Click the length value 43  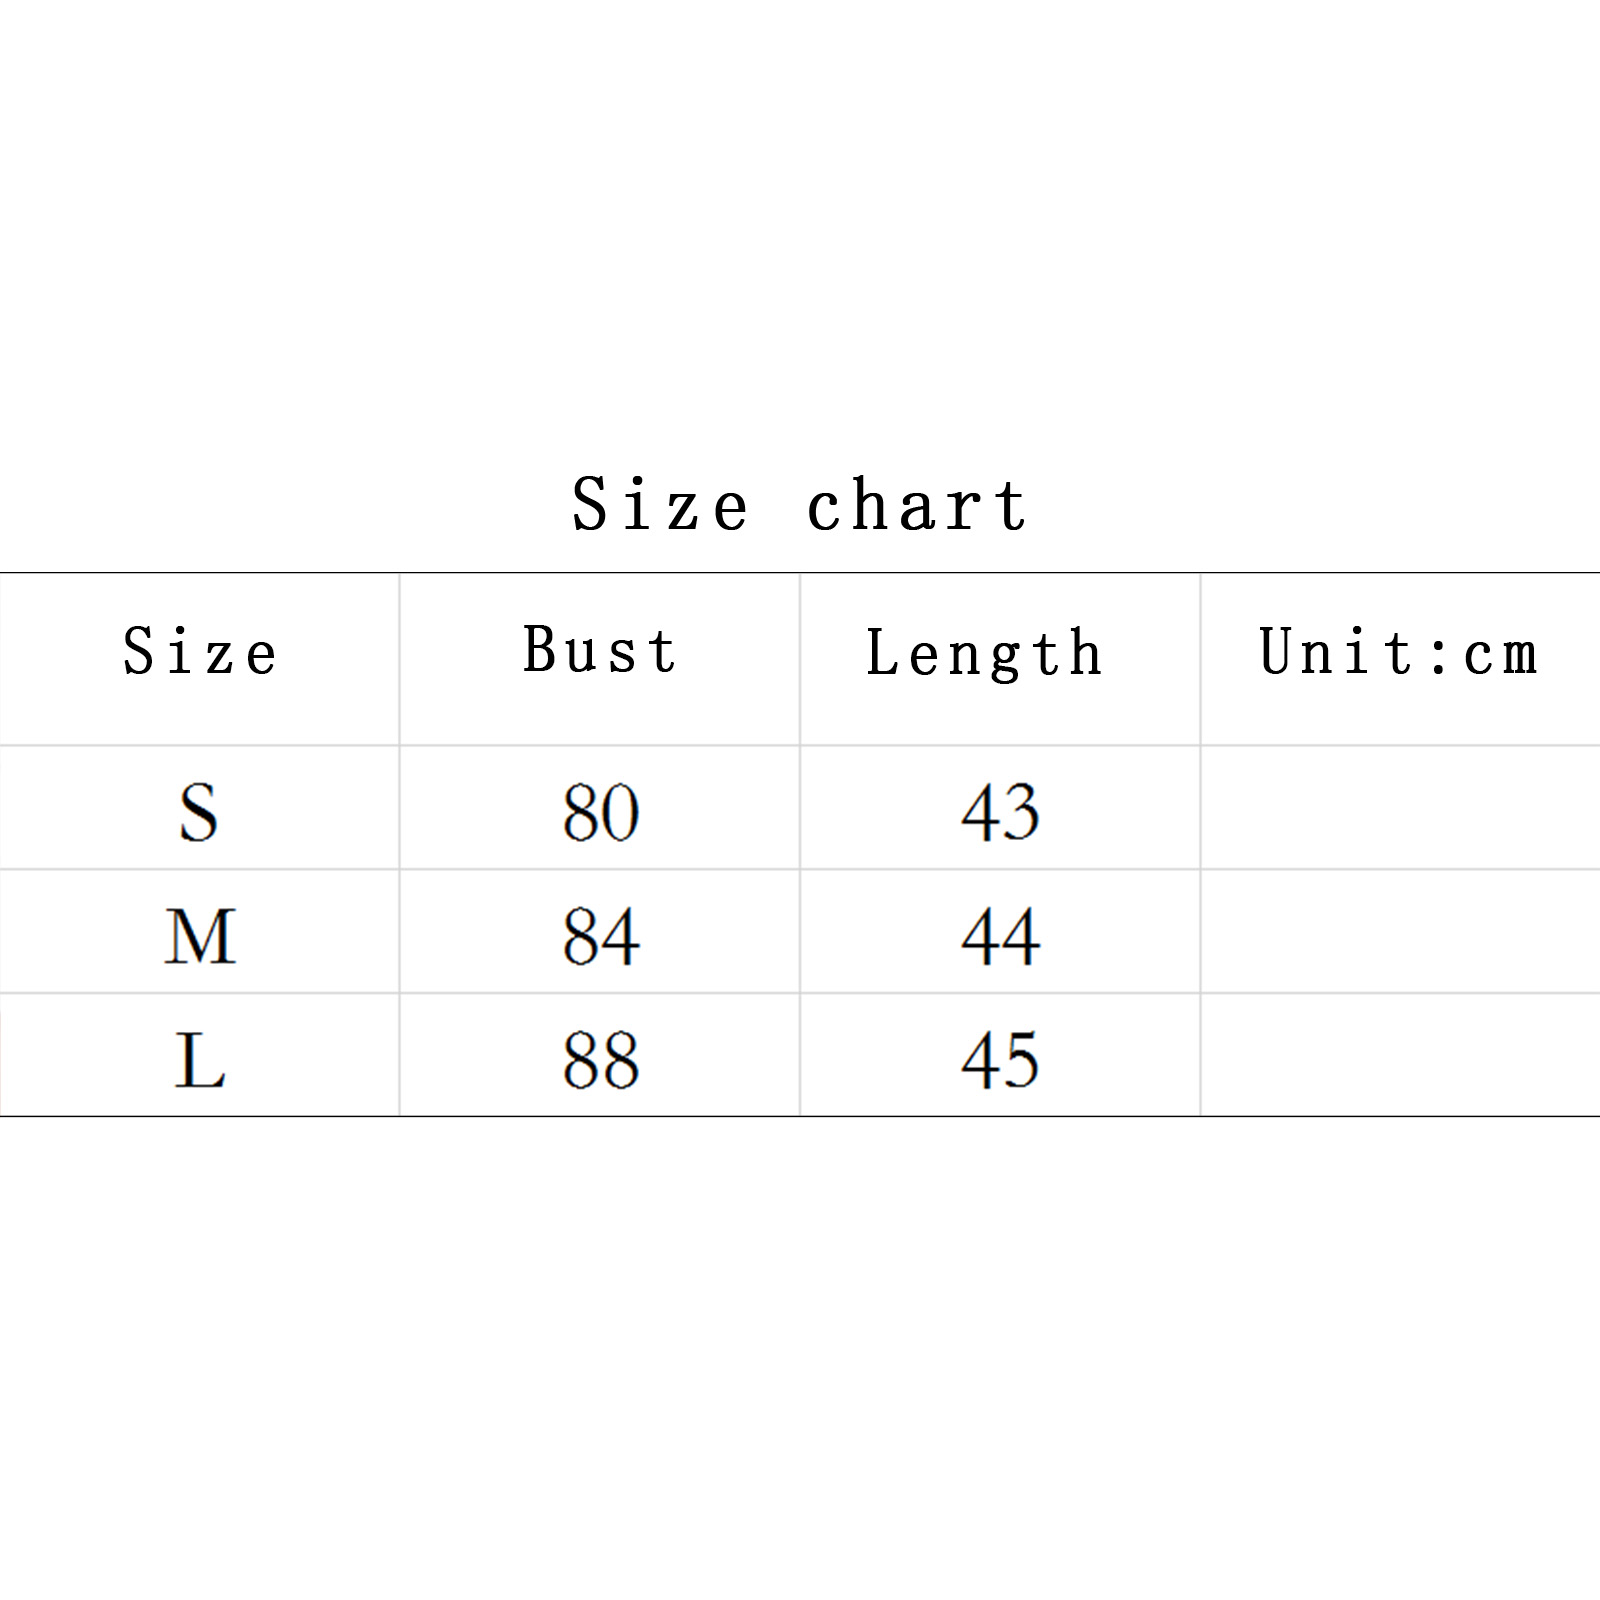1000,811
